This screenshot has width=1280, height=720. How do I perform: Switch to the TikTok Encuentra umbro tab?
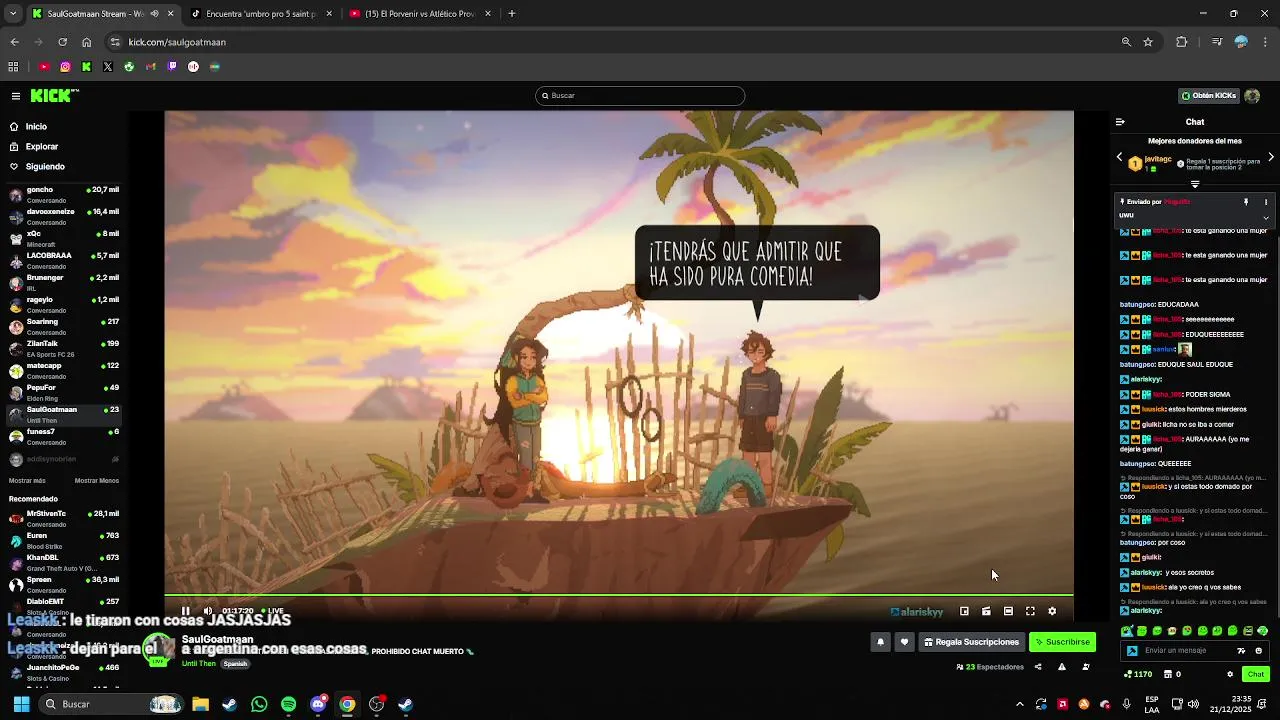261,14
